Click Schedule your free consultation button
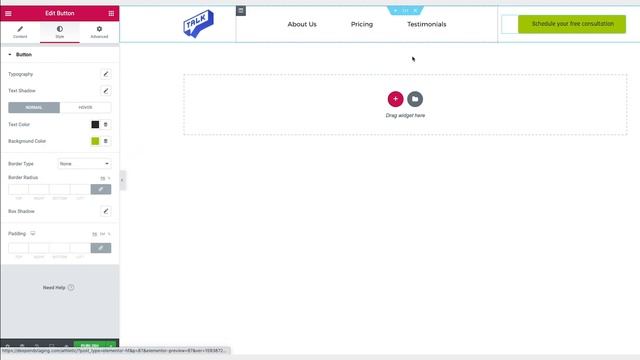640x360 pixels. pos(572,24)
